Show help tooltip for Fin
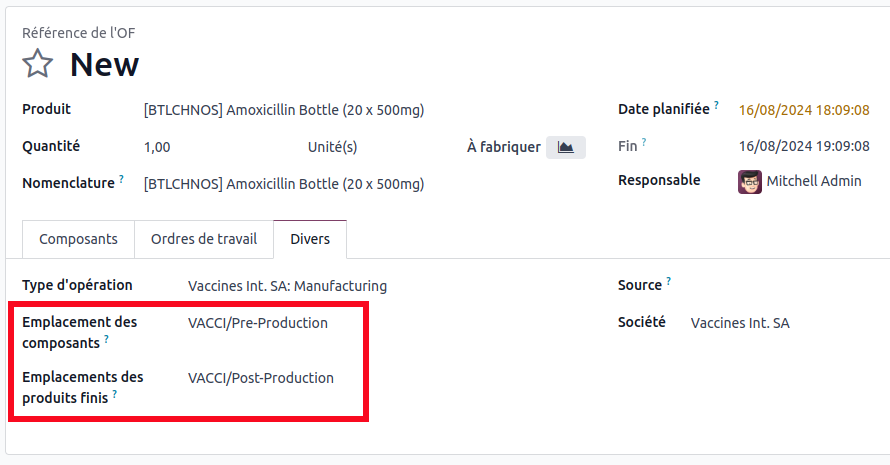Image resolution: width=890 pixels, height=465 pixels. click(644, 142)
